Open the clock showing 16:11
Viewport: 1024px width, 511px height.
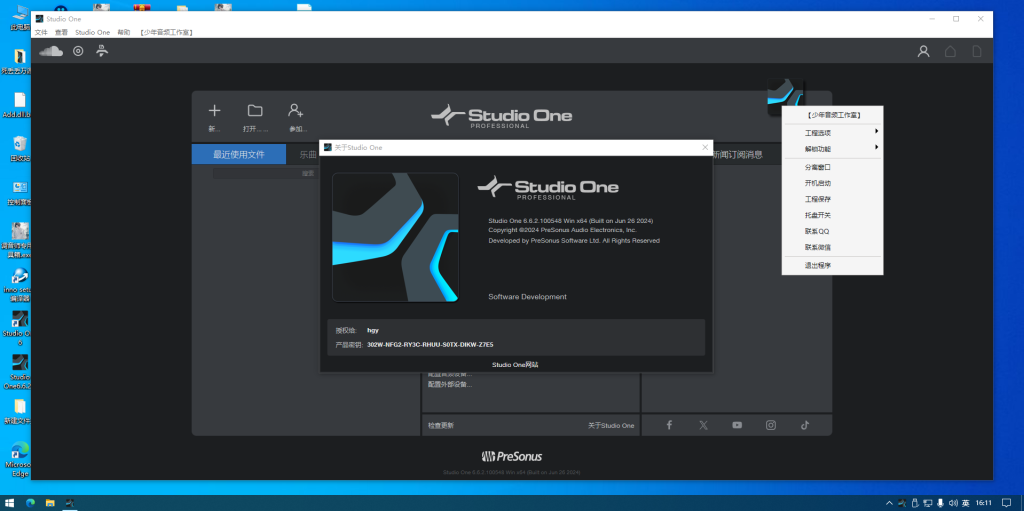coord(983,503)
